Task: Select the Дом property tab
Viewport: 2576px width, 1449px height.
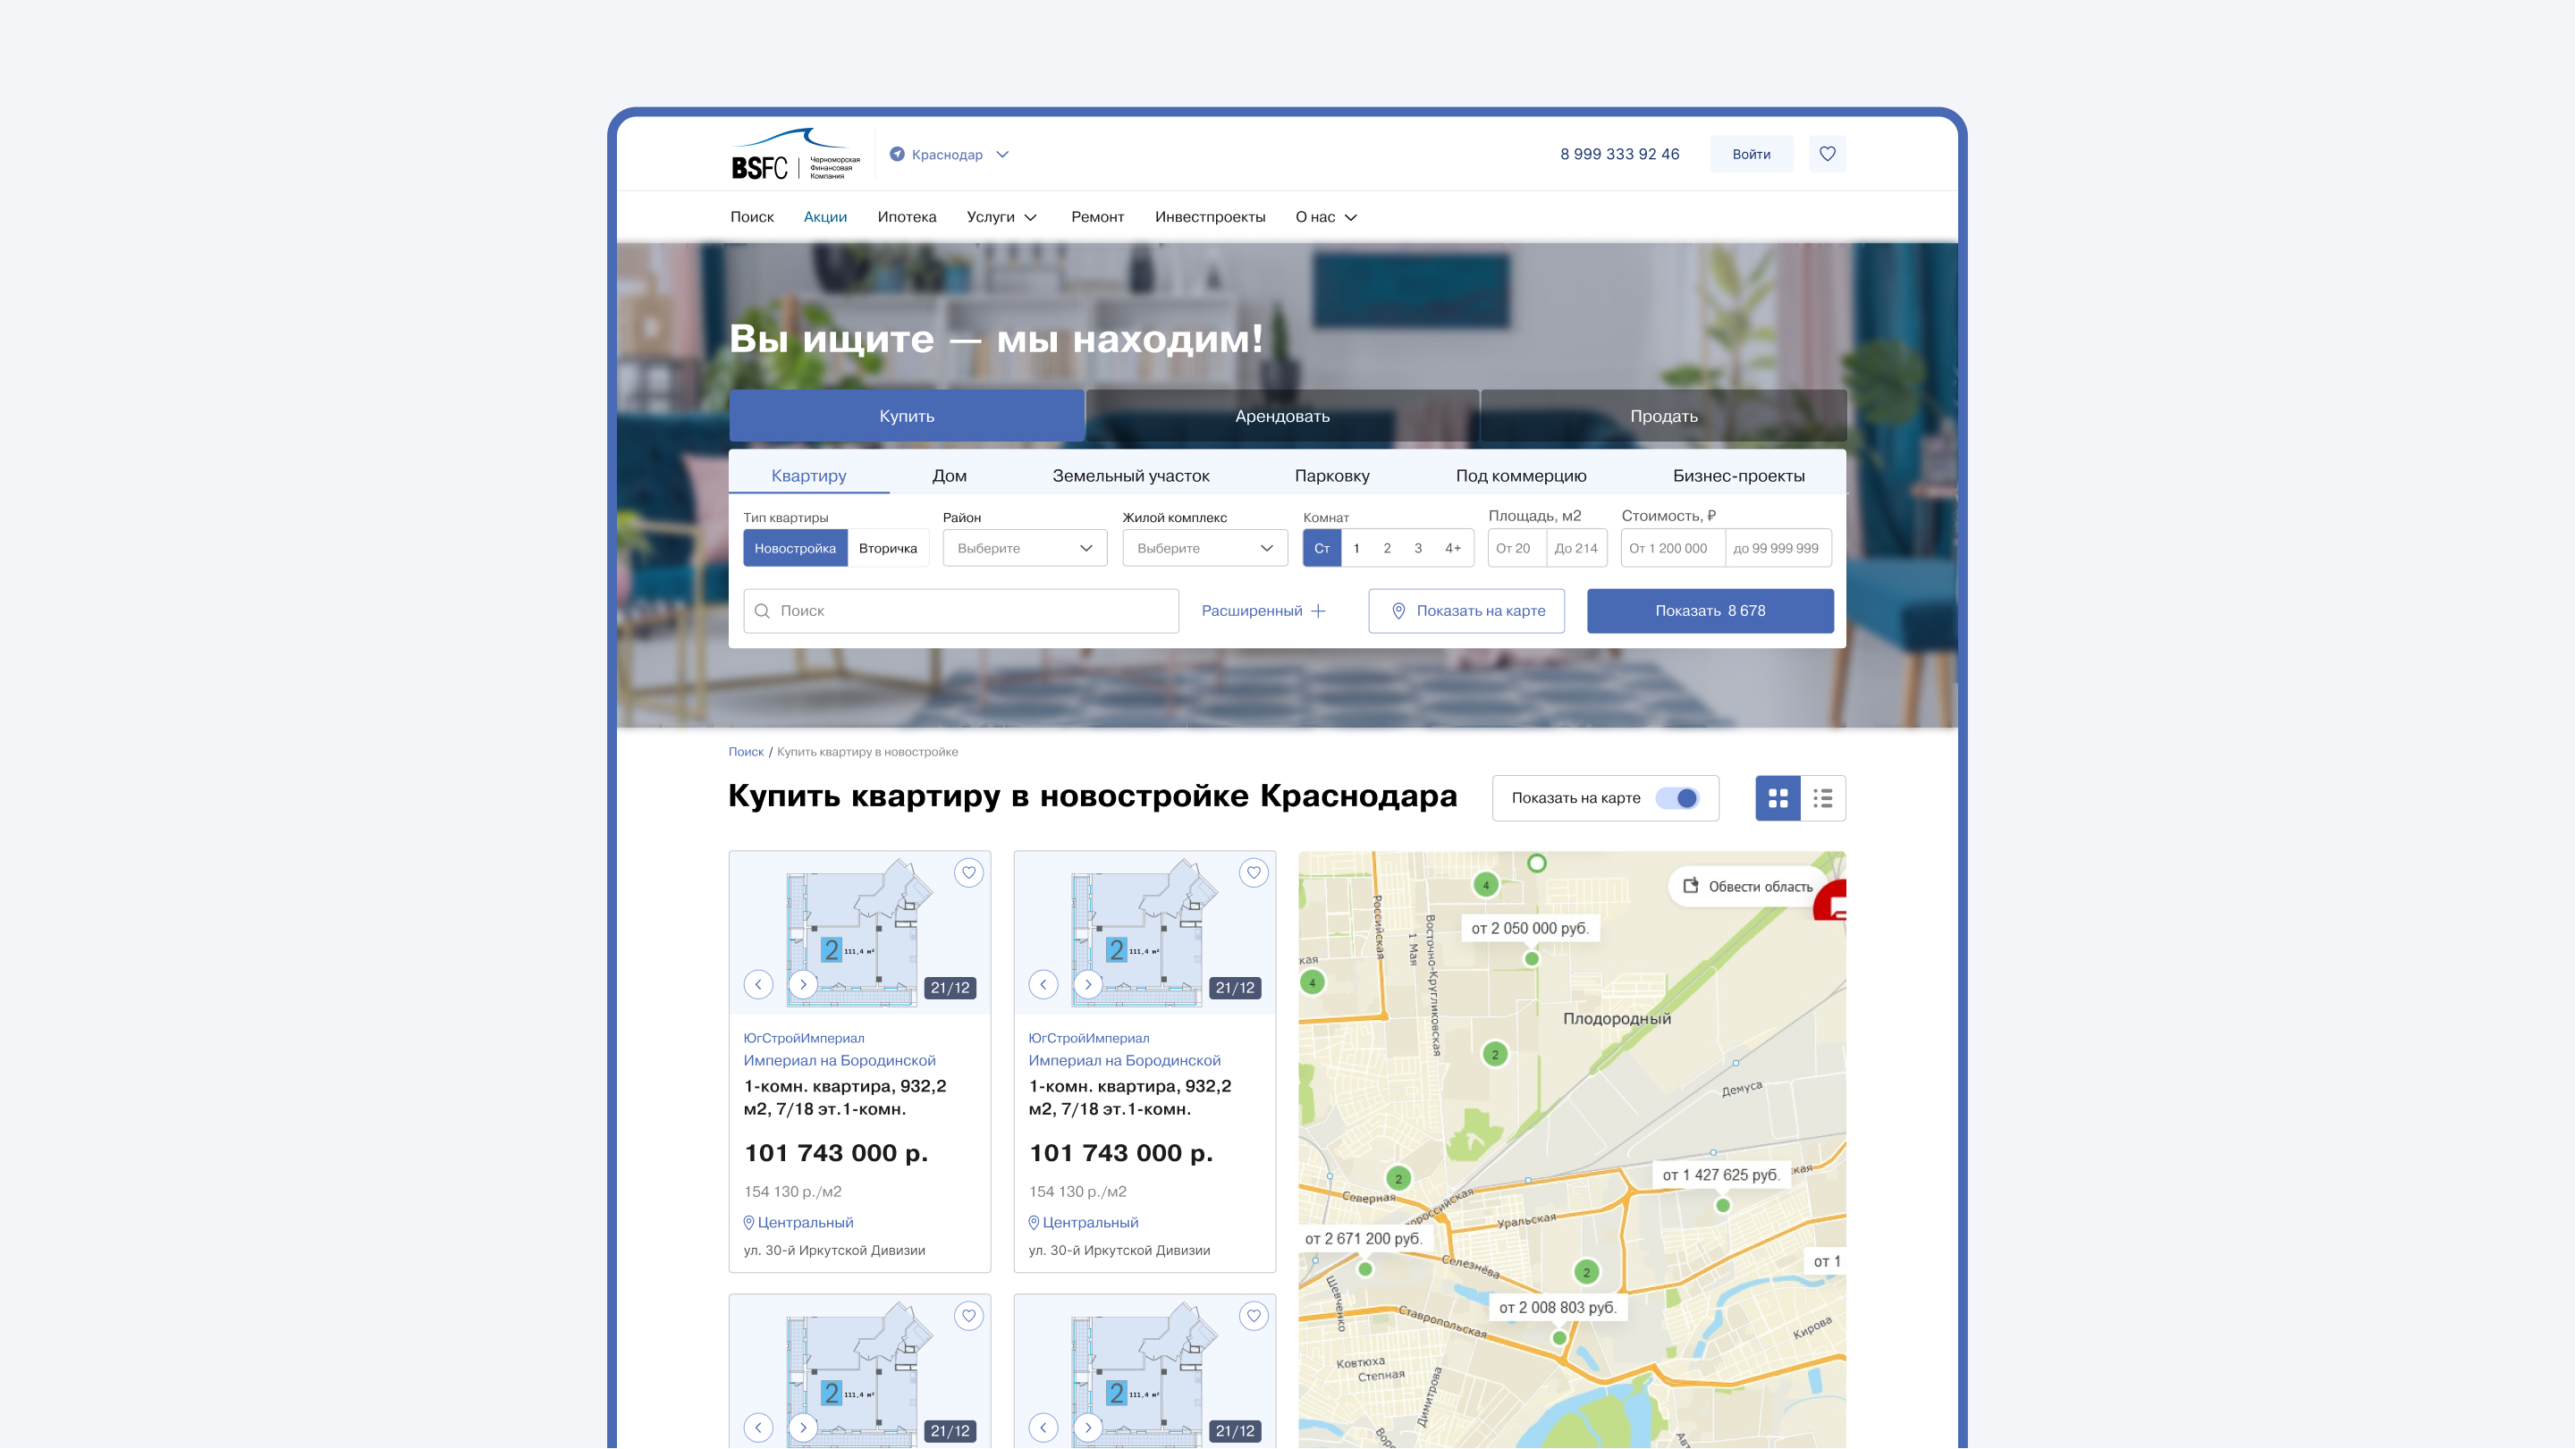Action: click(949, 476)
